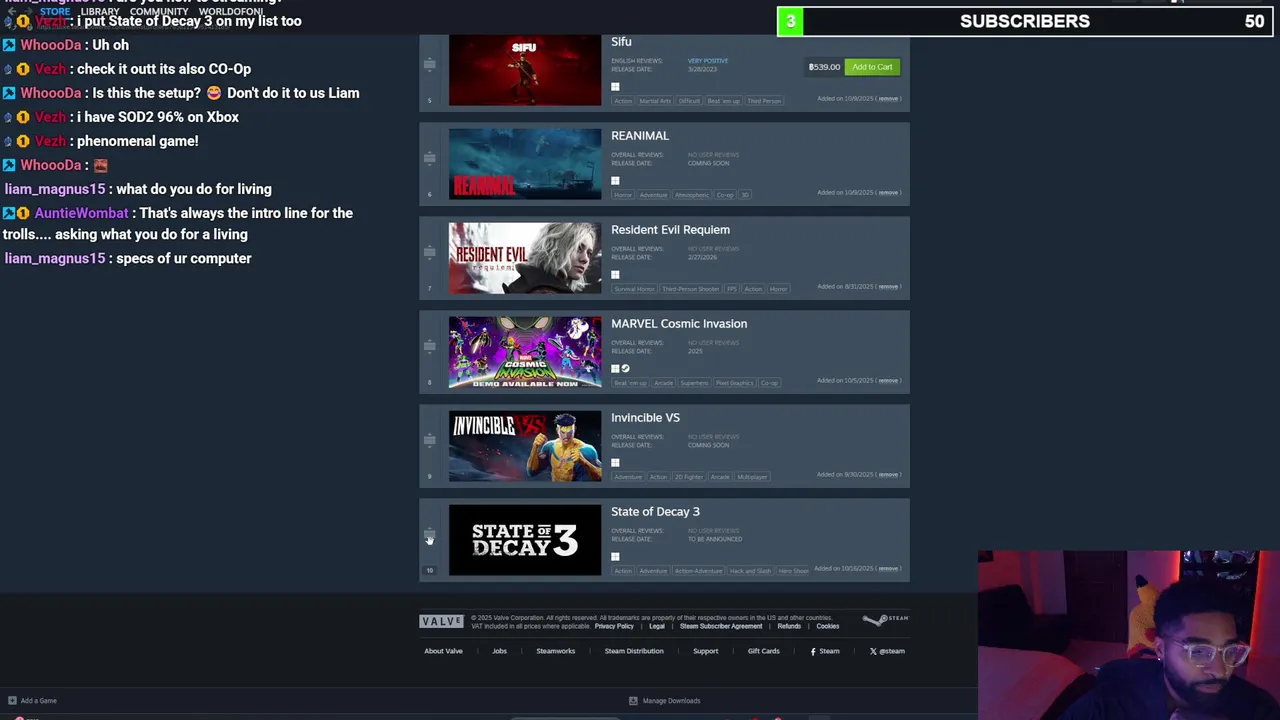This screenshot has height=720, width=1280.
Task: Click the REANIMAL row drag handle
Action: 429,158
